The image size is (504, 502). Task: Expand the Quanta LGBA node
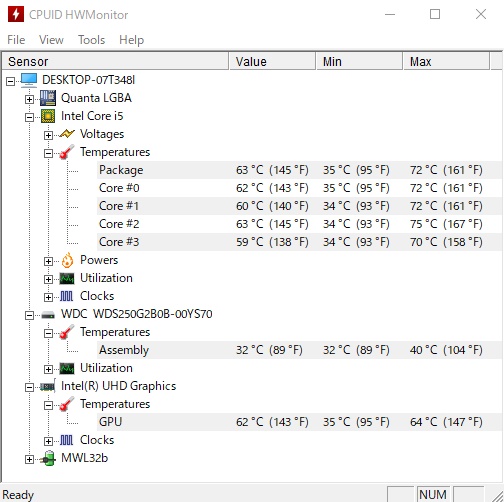[29, 99]
